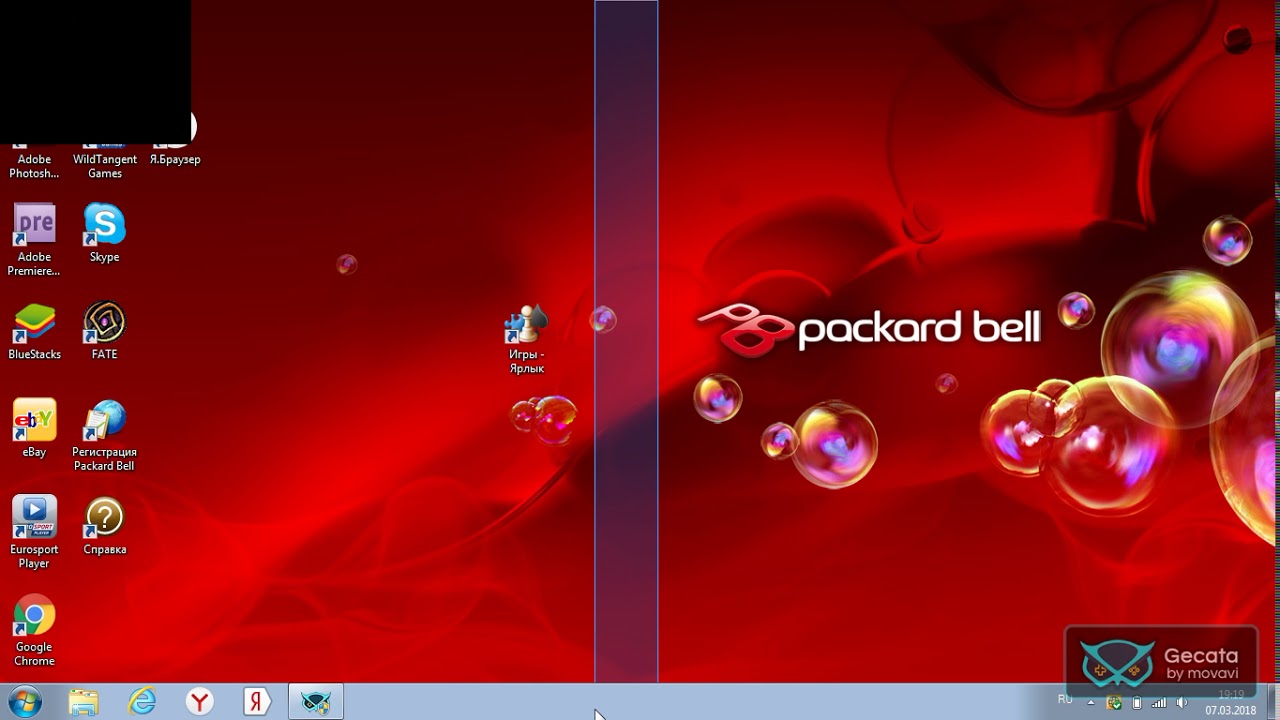Viewport: 1280px width, 720px height.
Task: Click the Я.Браузер label on the desktop
Action: click(x=175, y=159)
